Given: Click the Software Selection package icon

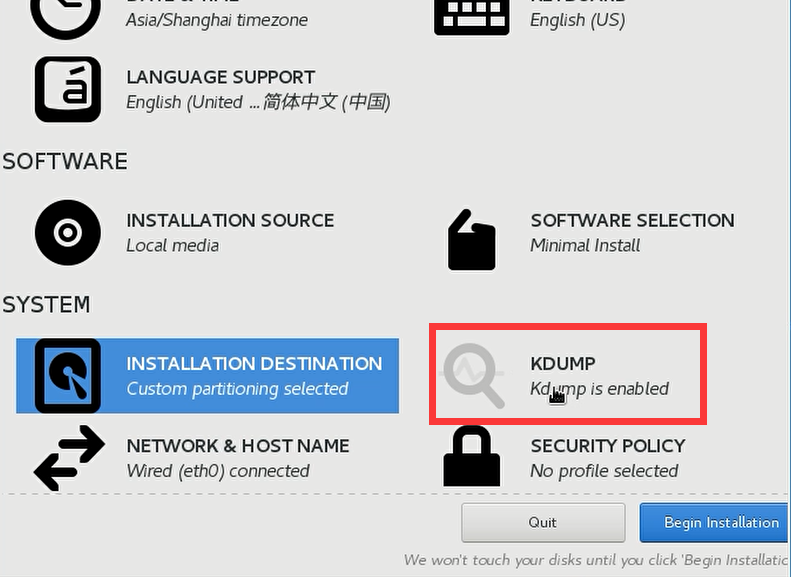Looking at the screenshot, I should tap(471, 240).
